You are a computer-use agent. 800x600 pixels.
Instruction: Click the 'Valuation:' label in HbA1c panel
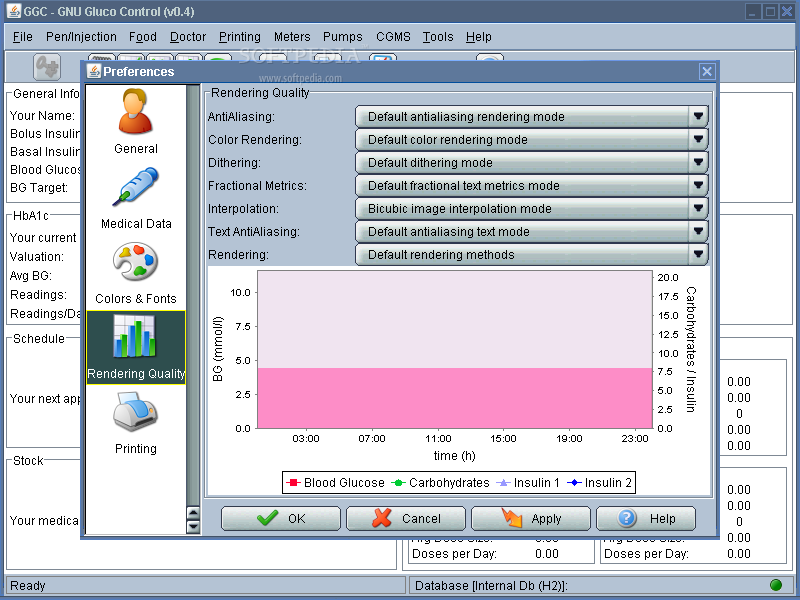pyautogui.click(x=37, y=257)
